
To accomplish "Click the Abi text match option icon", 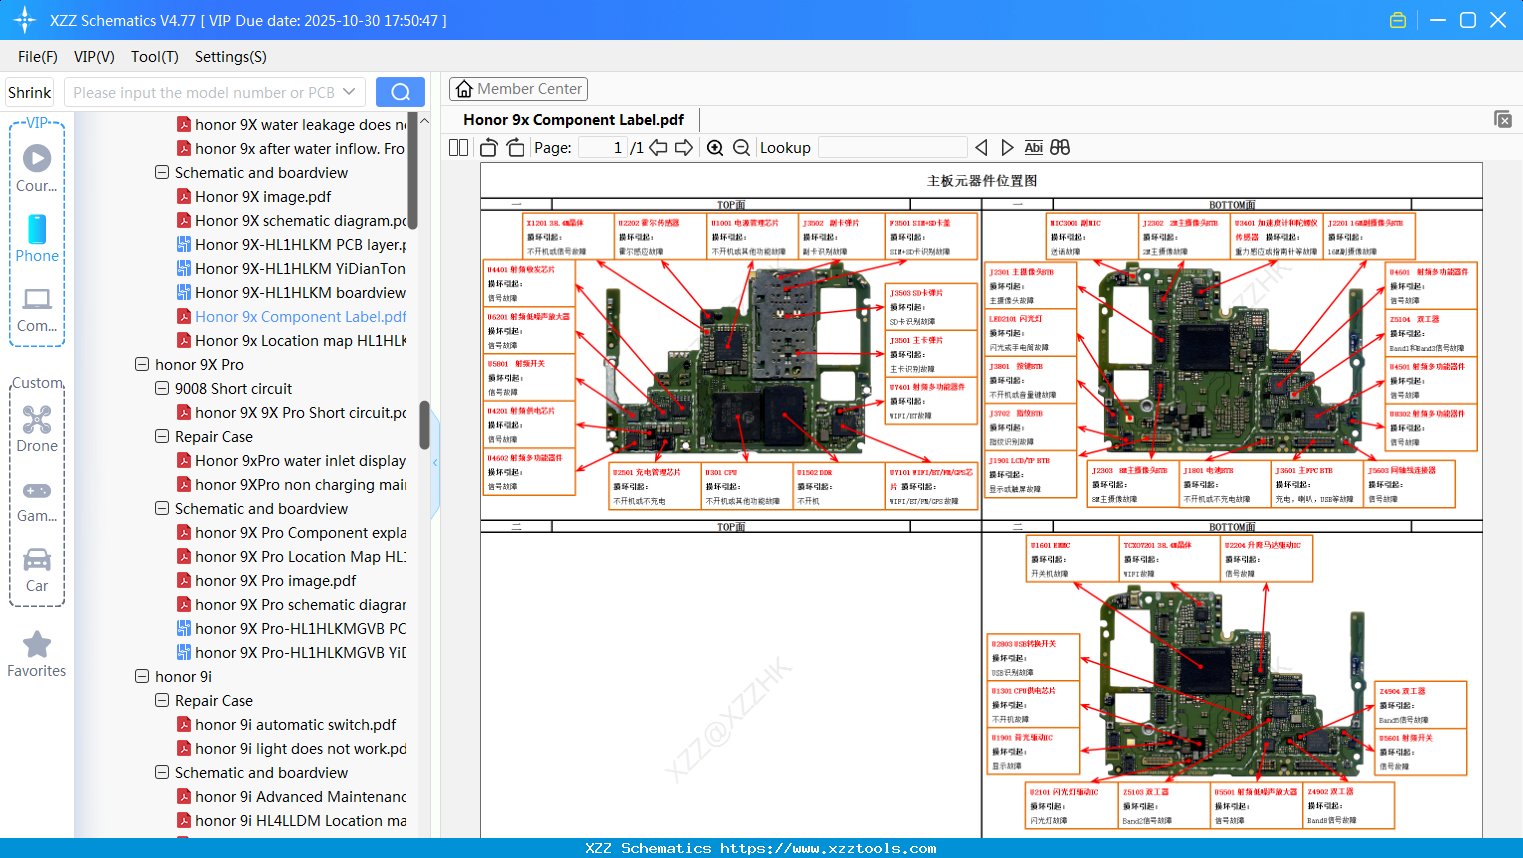I will tap(1034, 148).
